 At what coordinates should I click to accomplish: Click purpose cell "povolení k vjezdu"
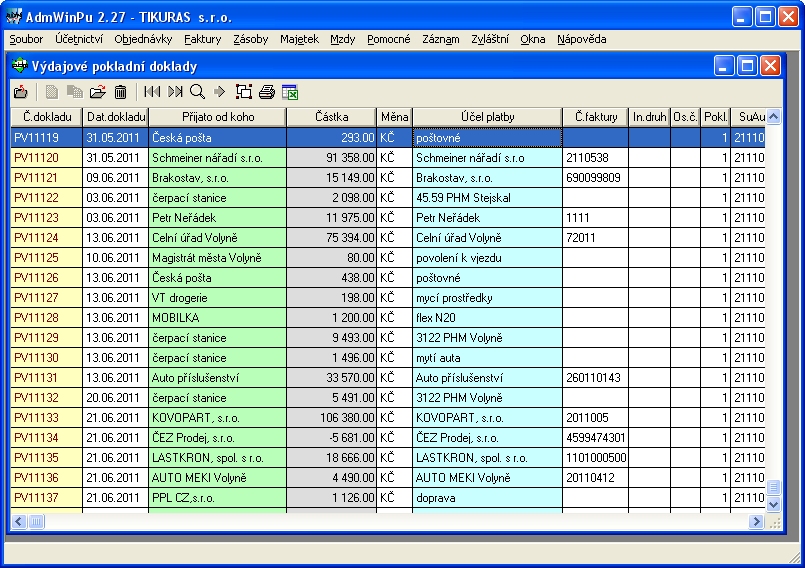(x=487, y=258)
